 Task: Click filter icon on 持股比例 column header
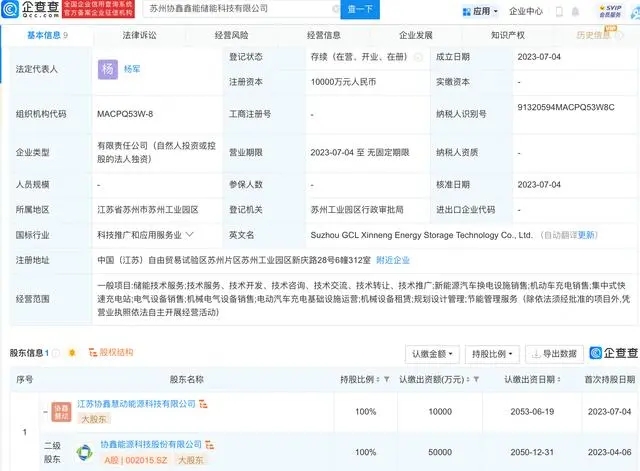(387, 380)
